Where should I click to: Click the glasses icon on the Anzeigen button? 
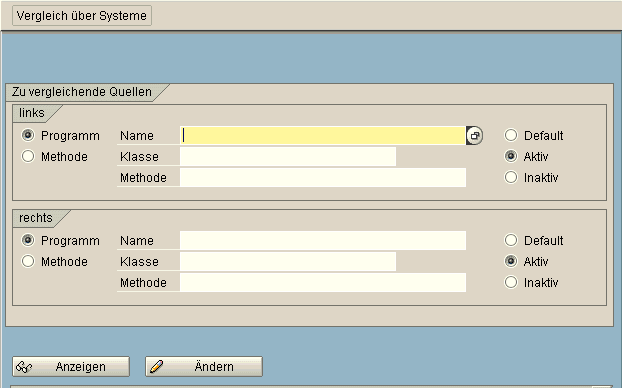pyautogui.click(x=24, y=367)
